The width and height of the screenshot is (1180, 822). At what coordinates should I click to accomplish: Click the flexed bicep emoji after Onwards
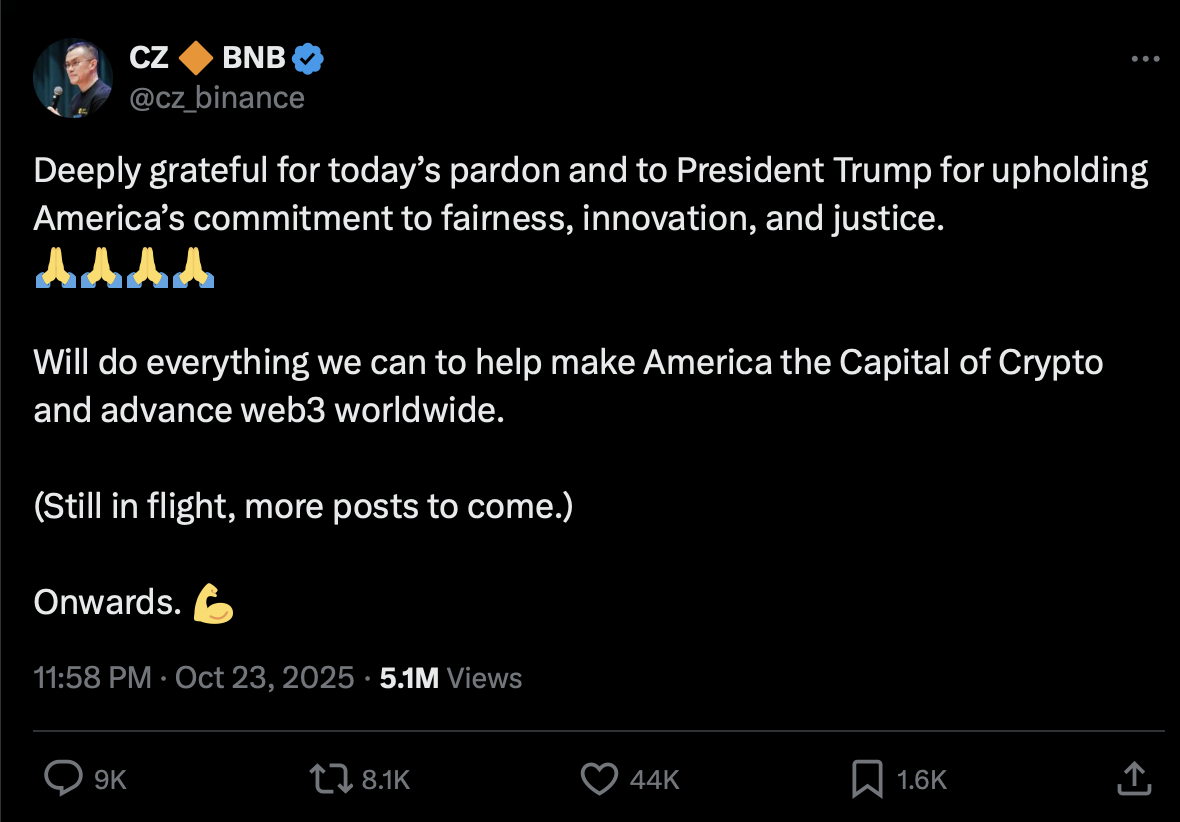coord(213,603)
